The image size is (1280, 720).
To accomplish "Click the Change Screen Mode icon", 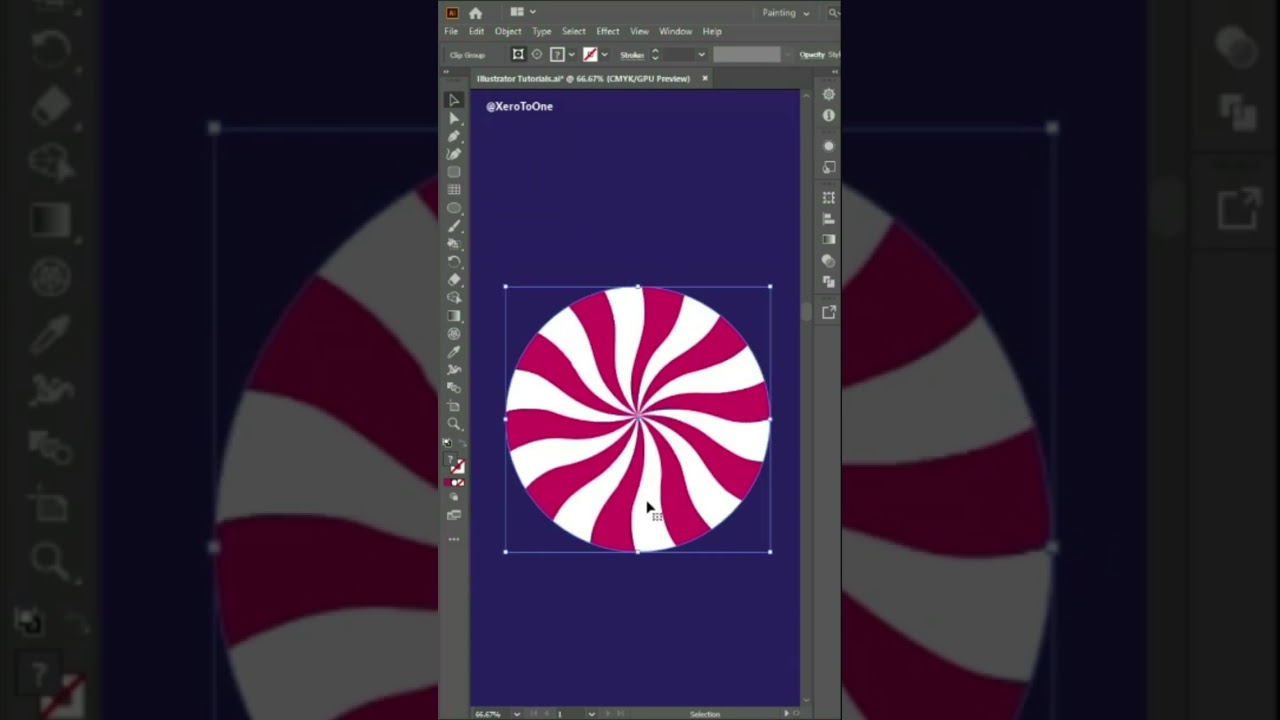I will (454, 515).
